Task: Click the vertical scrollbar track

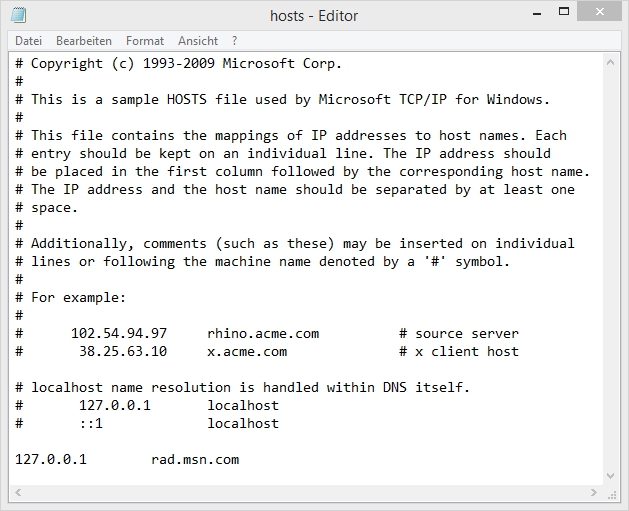Action: tap(612, 270)
